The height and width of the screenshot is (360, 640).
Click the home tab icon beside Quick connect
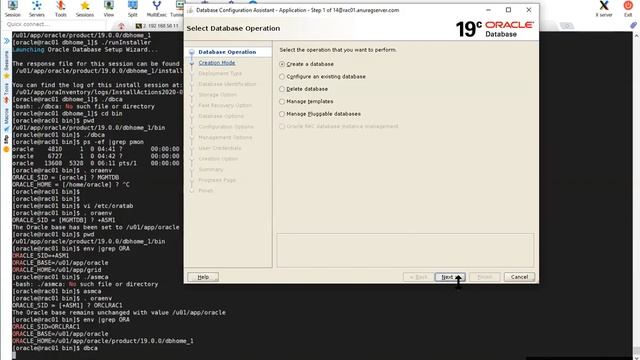121,26
